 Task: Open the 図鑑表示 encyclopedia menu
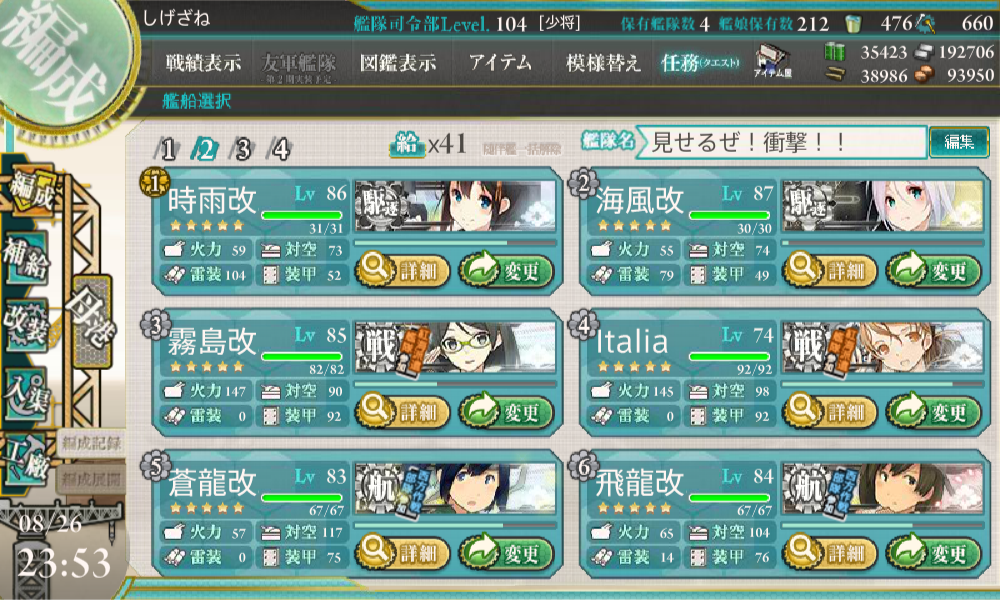(398, 62)
